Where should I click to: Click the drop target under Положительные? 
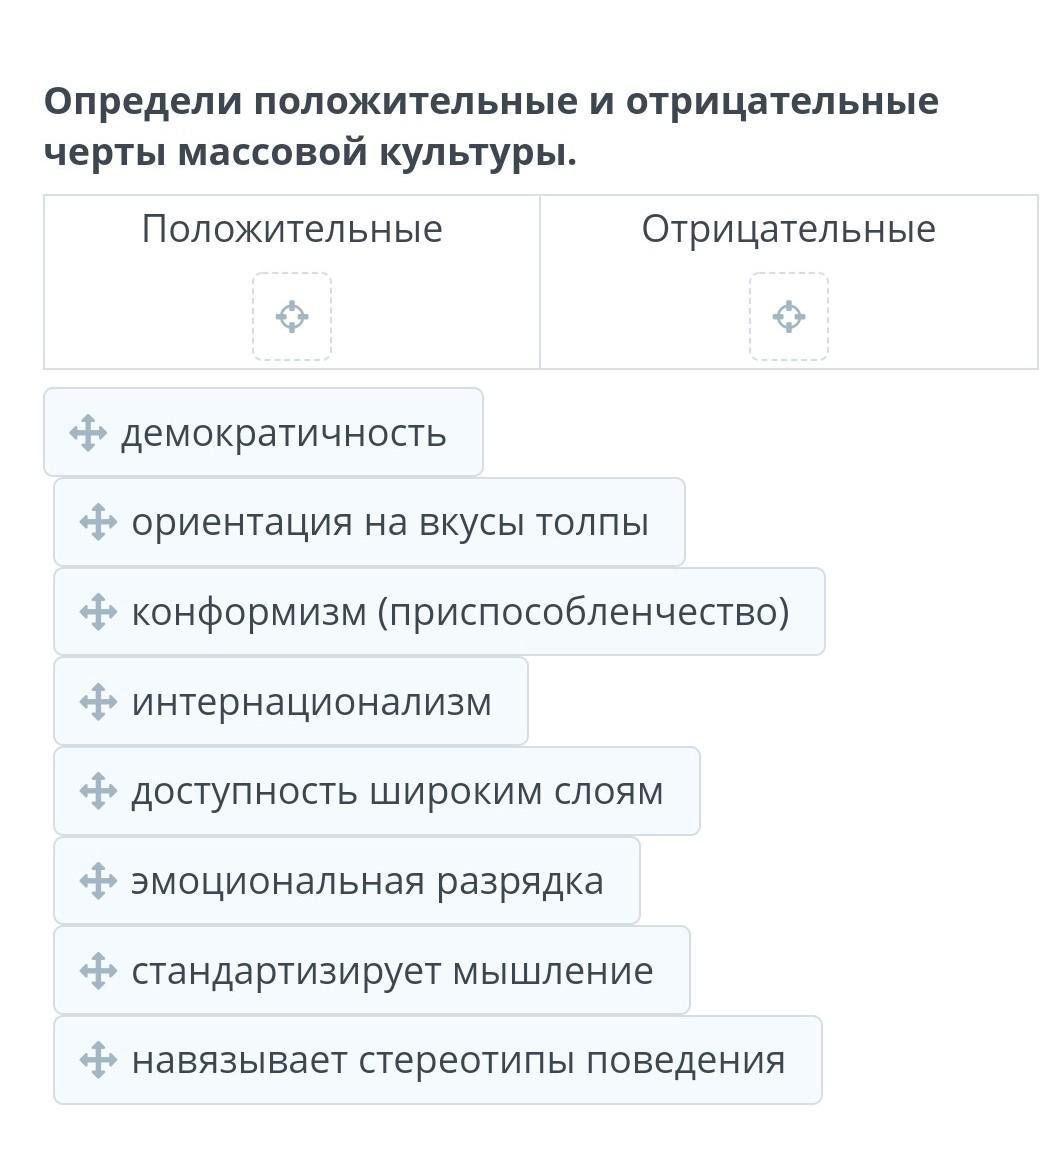292,316
